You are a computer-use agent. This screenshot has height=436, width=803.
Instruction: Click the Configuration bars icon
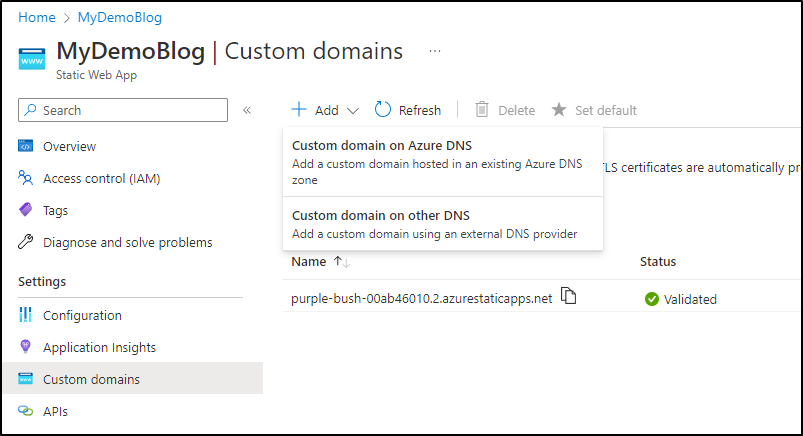(25, 315)
